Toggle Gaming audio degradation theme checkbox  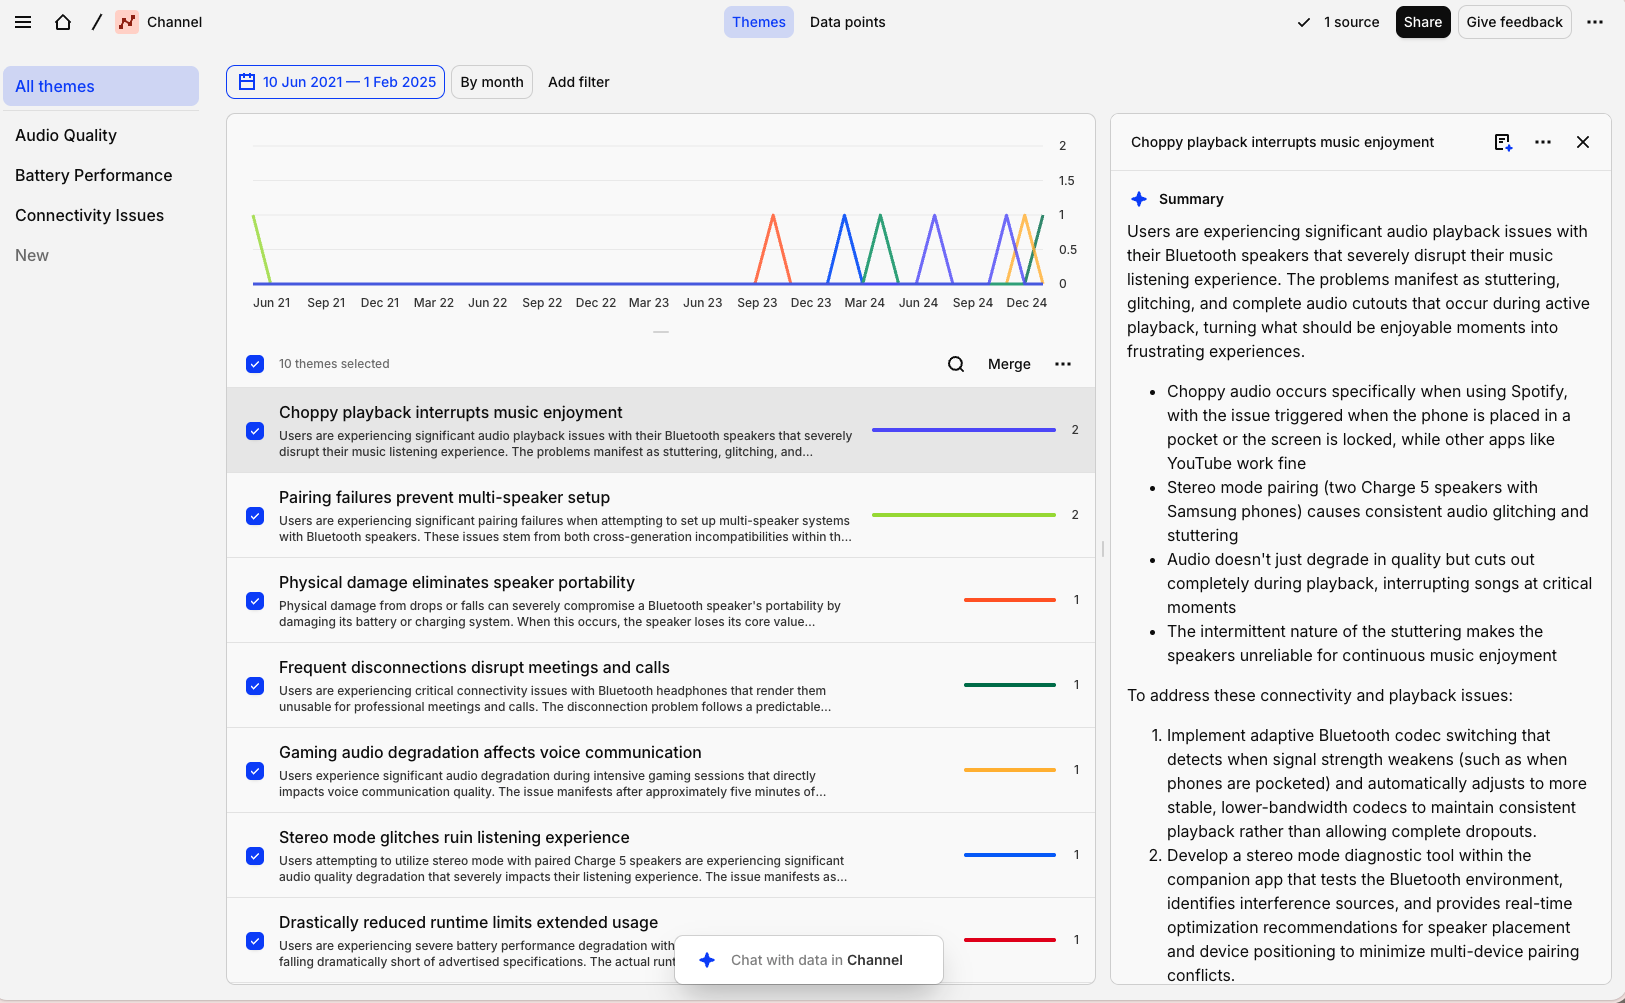coord(255,771)
